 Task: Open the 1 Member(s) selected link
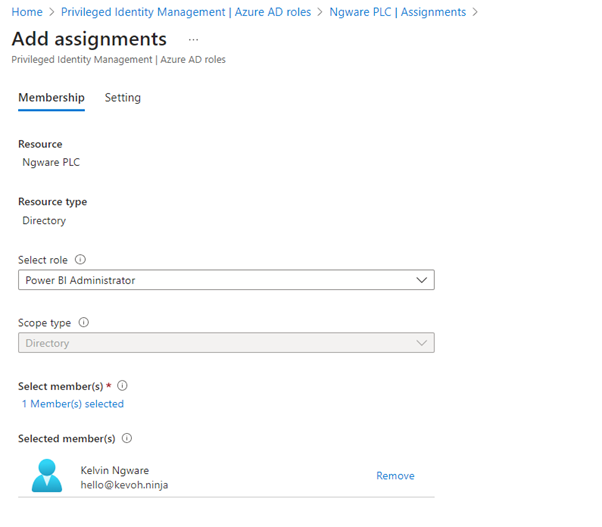click(x=73, y=404)
